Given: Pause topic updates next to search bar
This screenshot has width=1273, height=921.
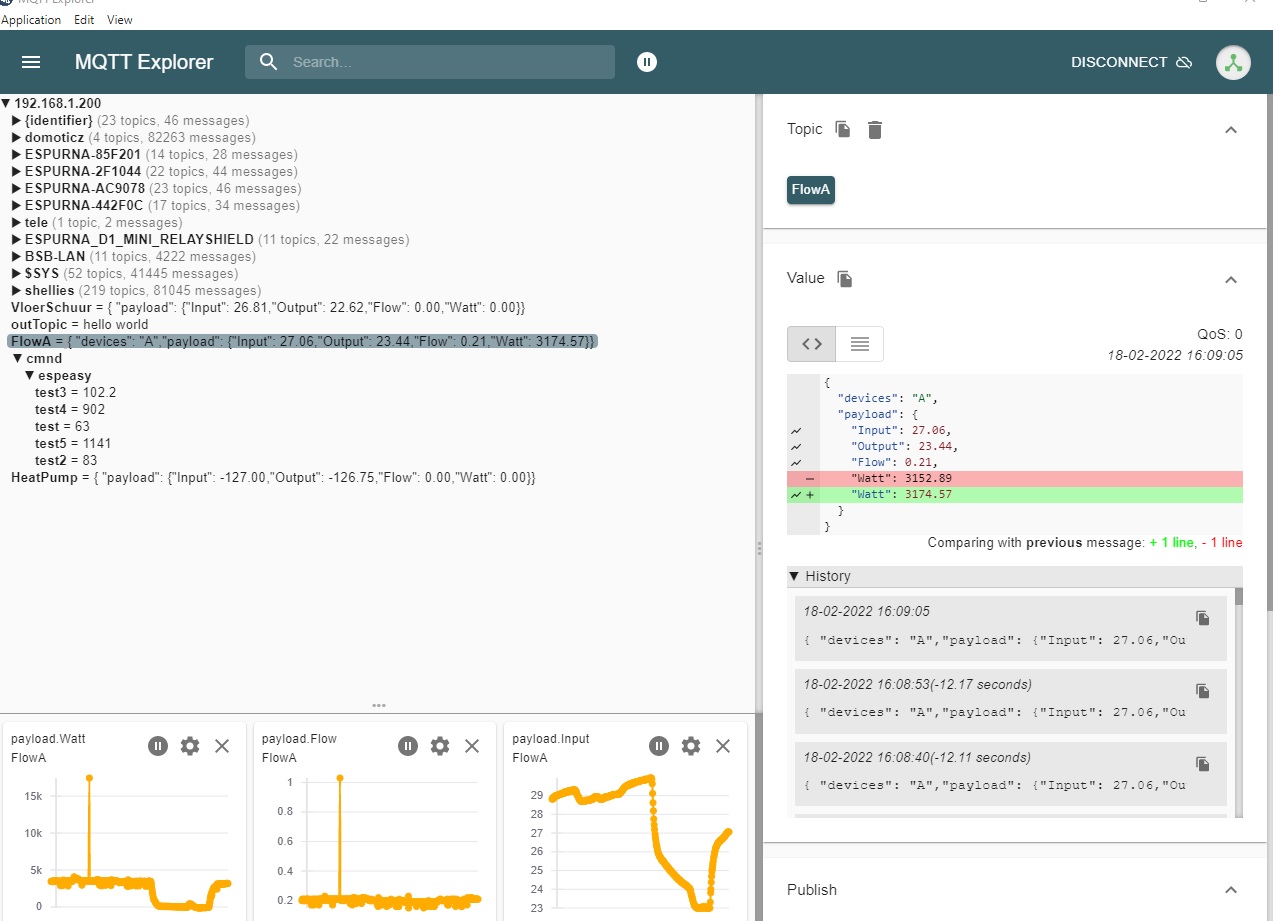Looking at the screenshot, I should tap(647, 62).
